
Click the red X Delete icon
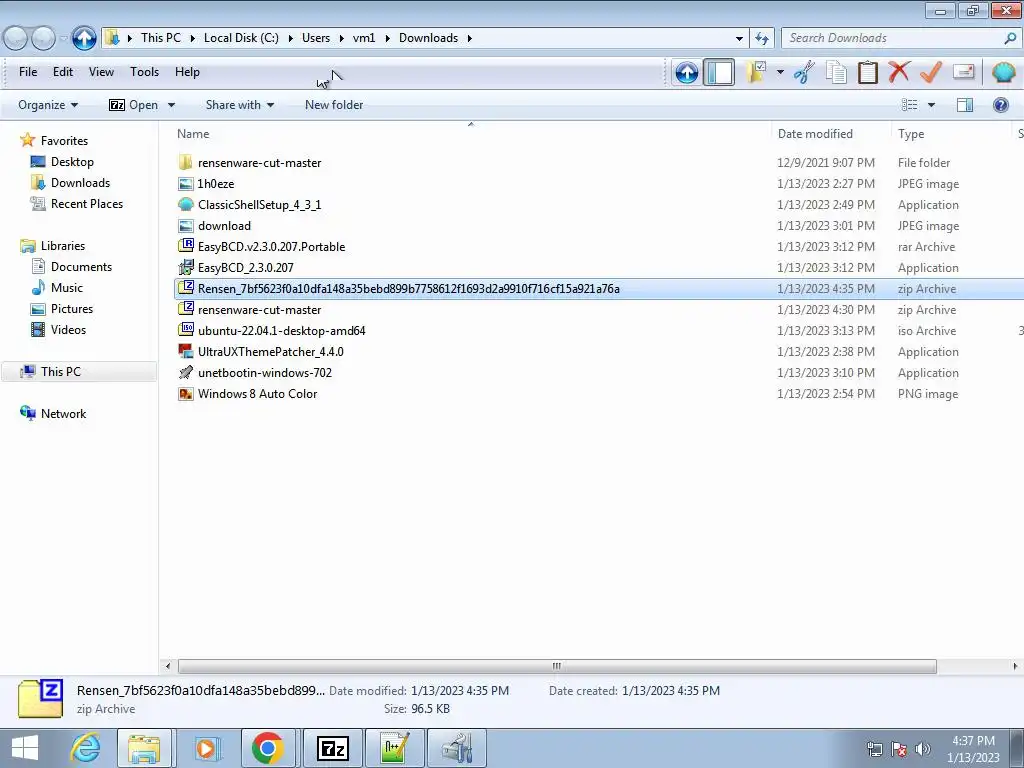click(x=899, y=72)
